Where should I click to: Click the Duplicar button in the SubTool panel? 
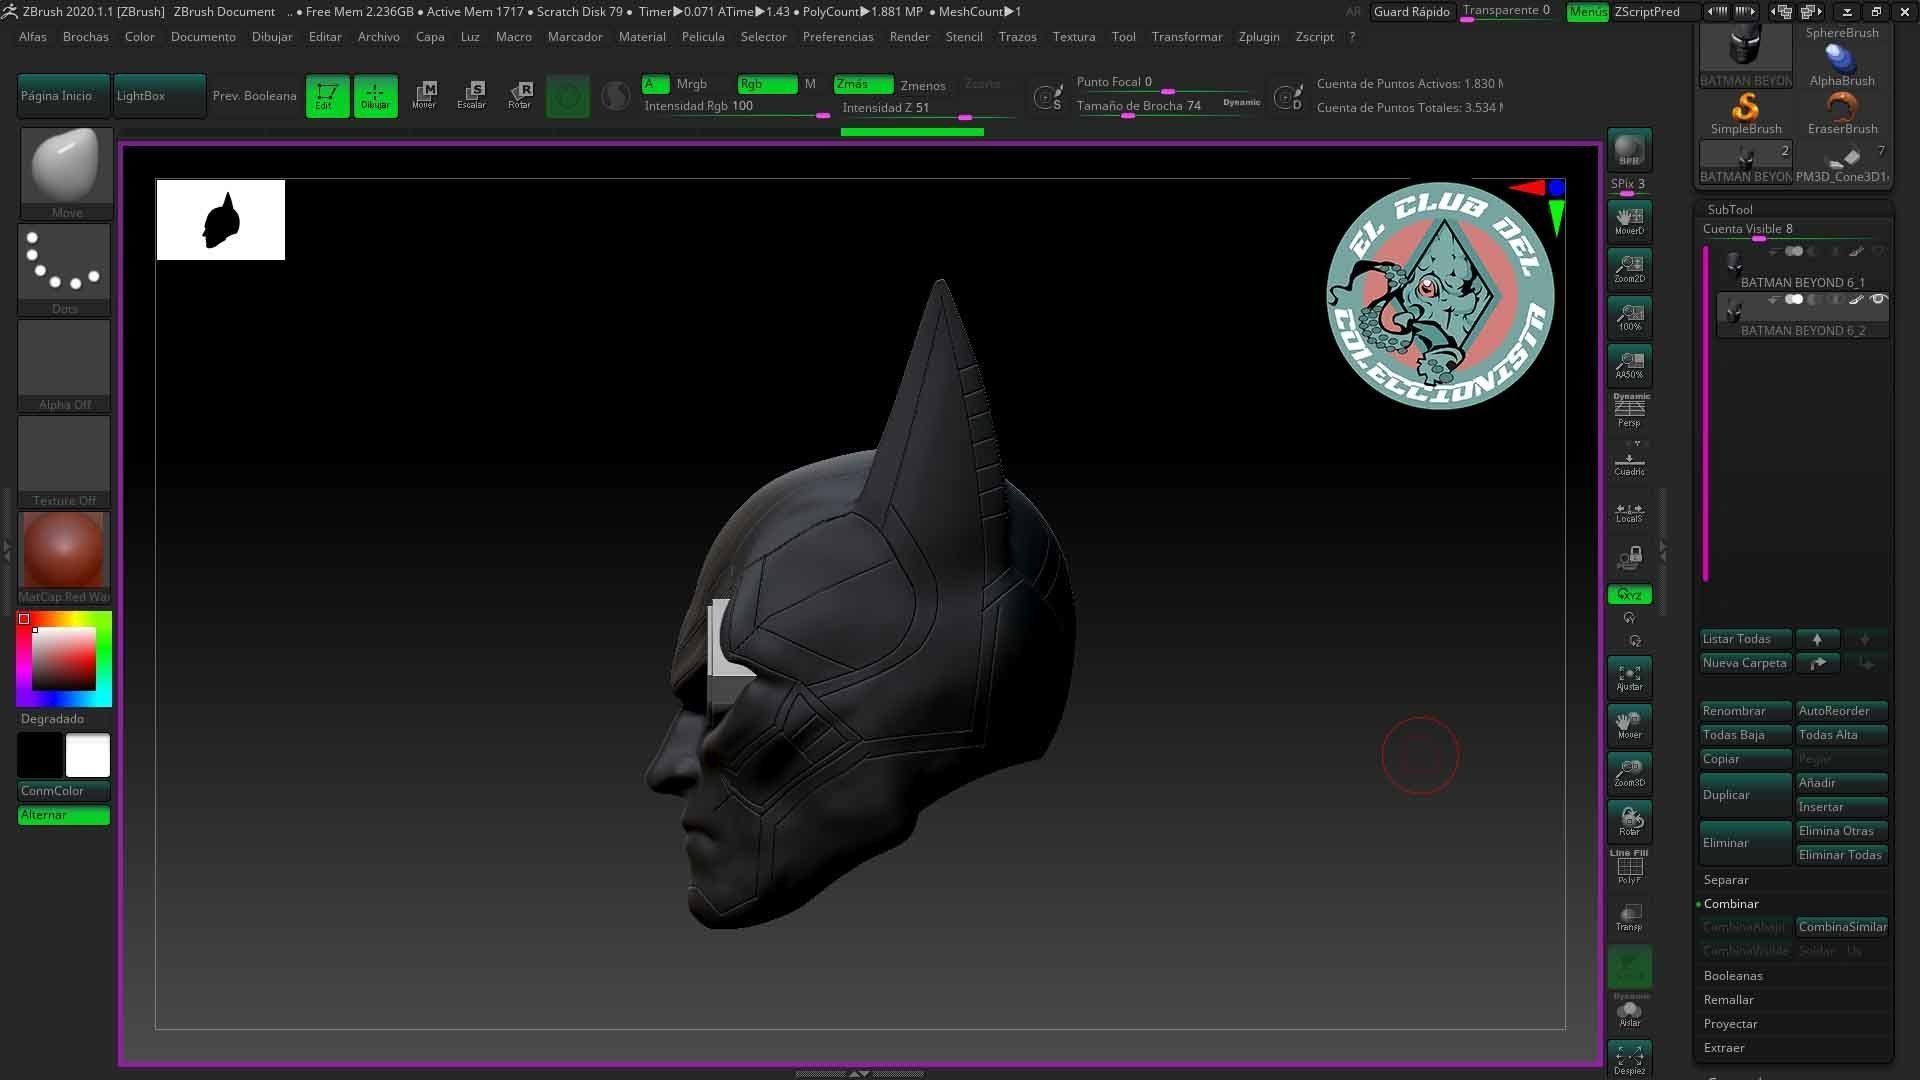pos(1744,794)
